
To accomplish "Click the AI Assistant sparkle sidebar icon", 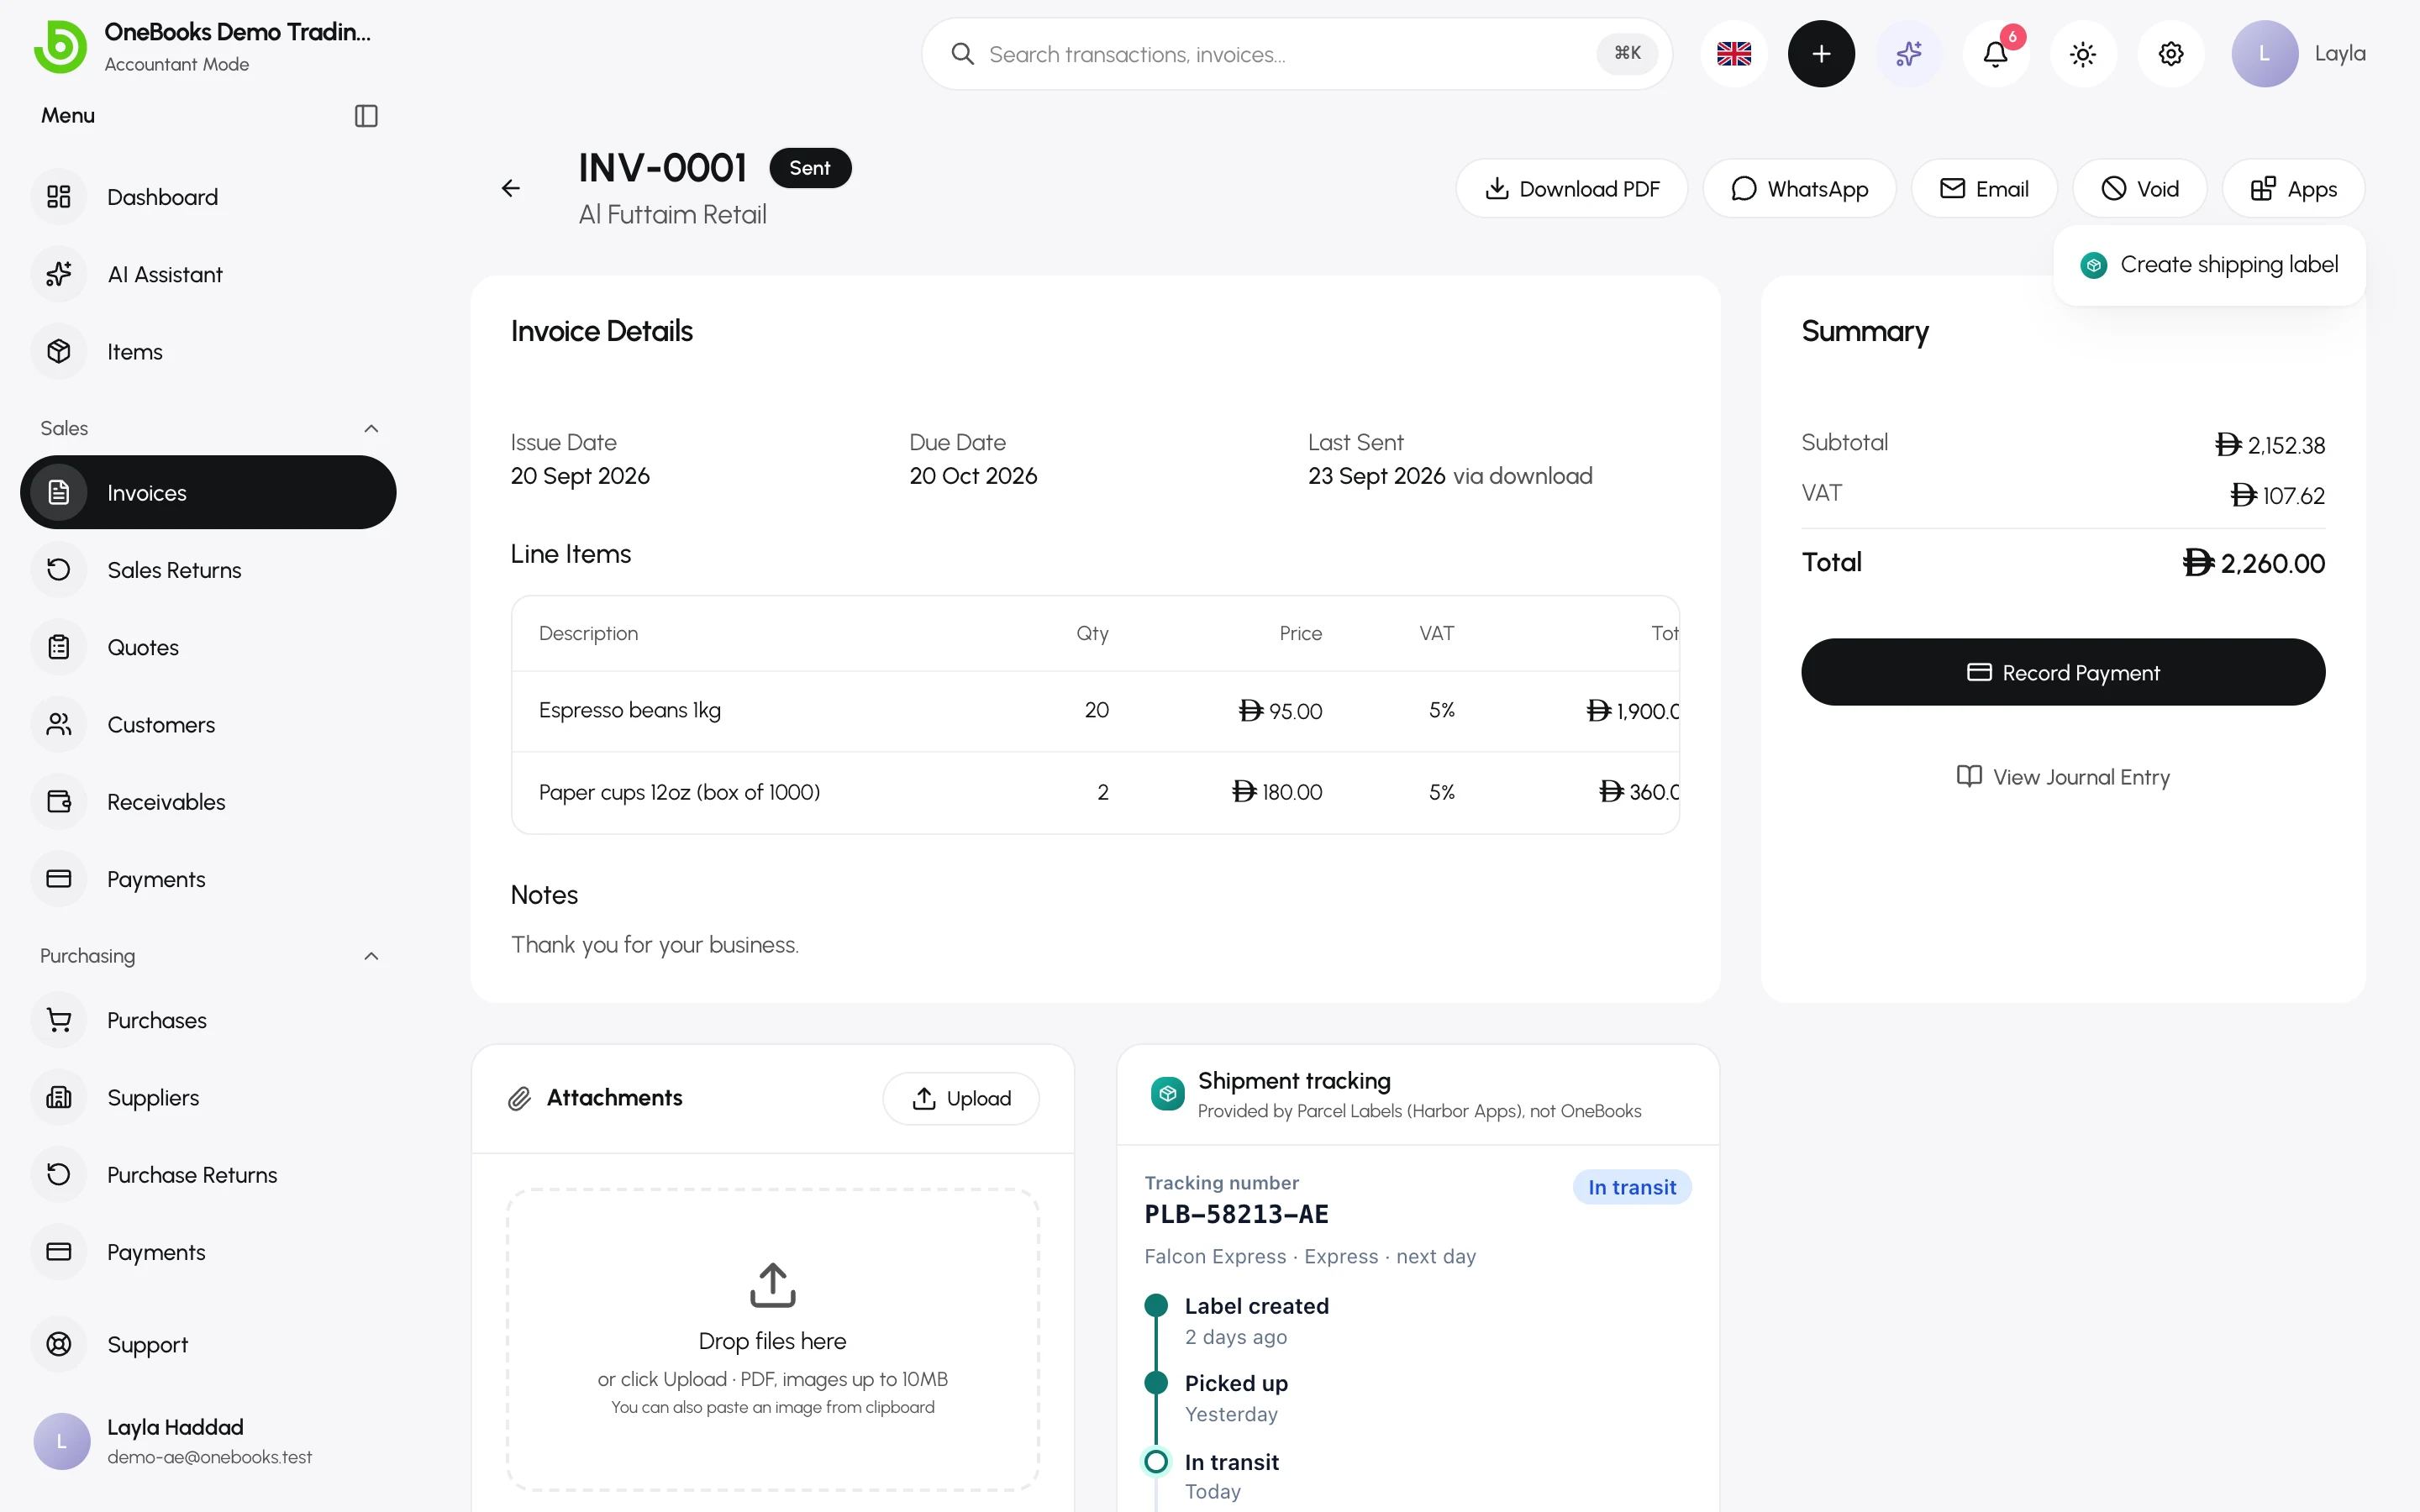I will (x=59, y=274).
